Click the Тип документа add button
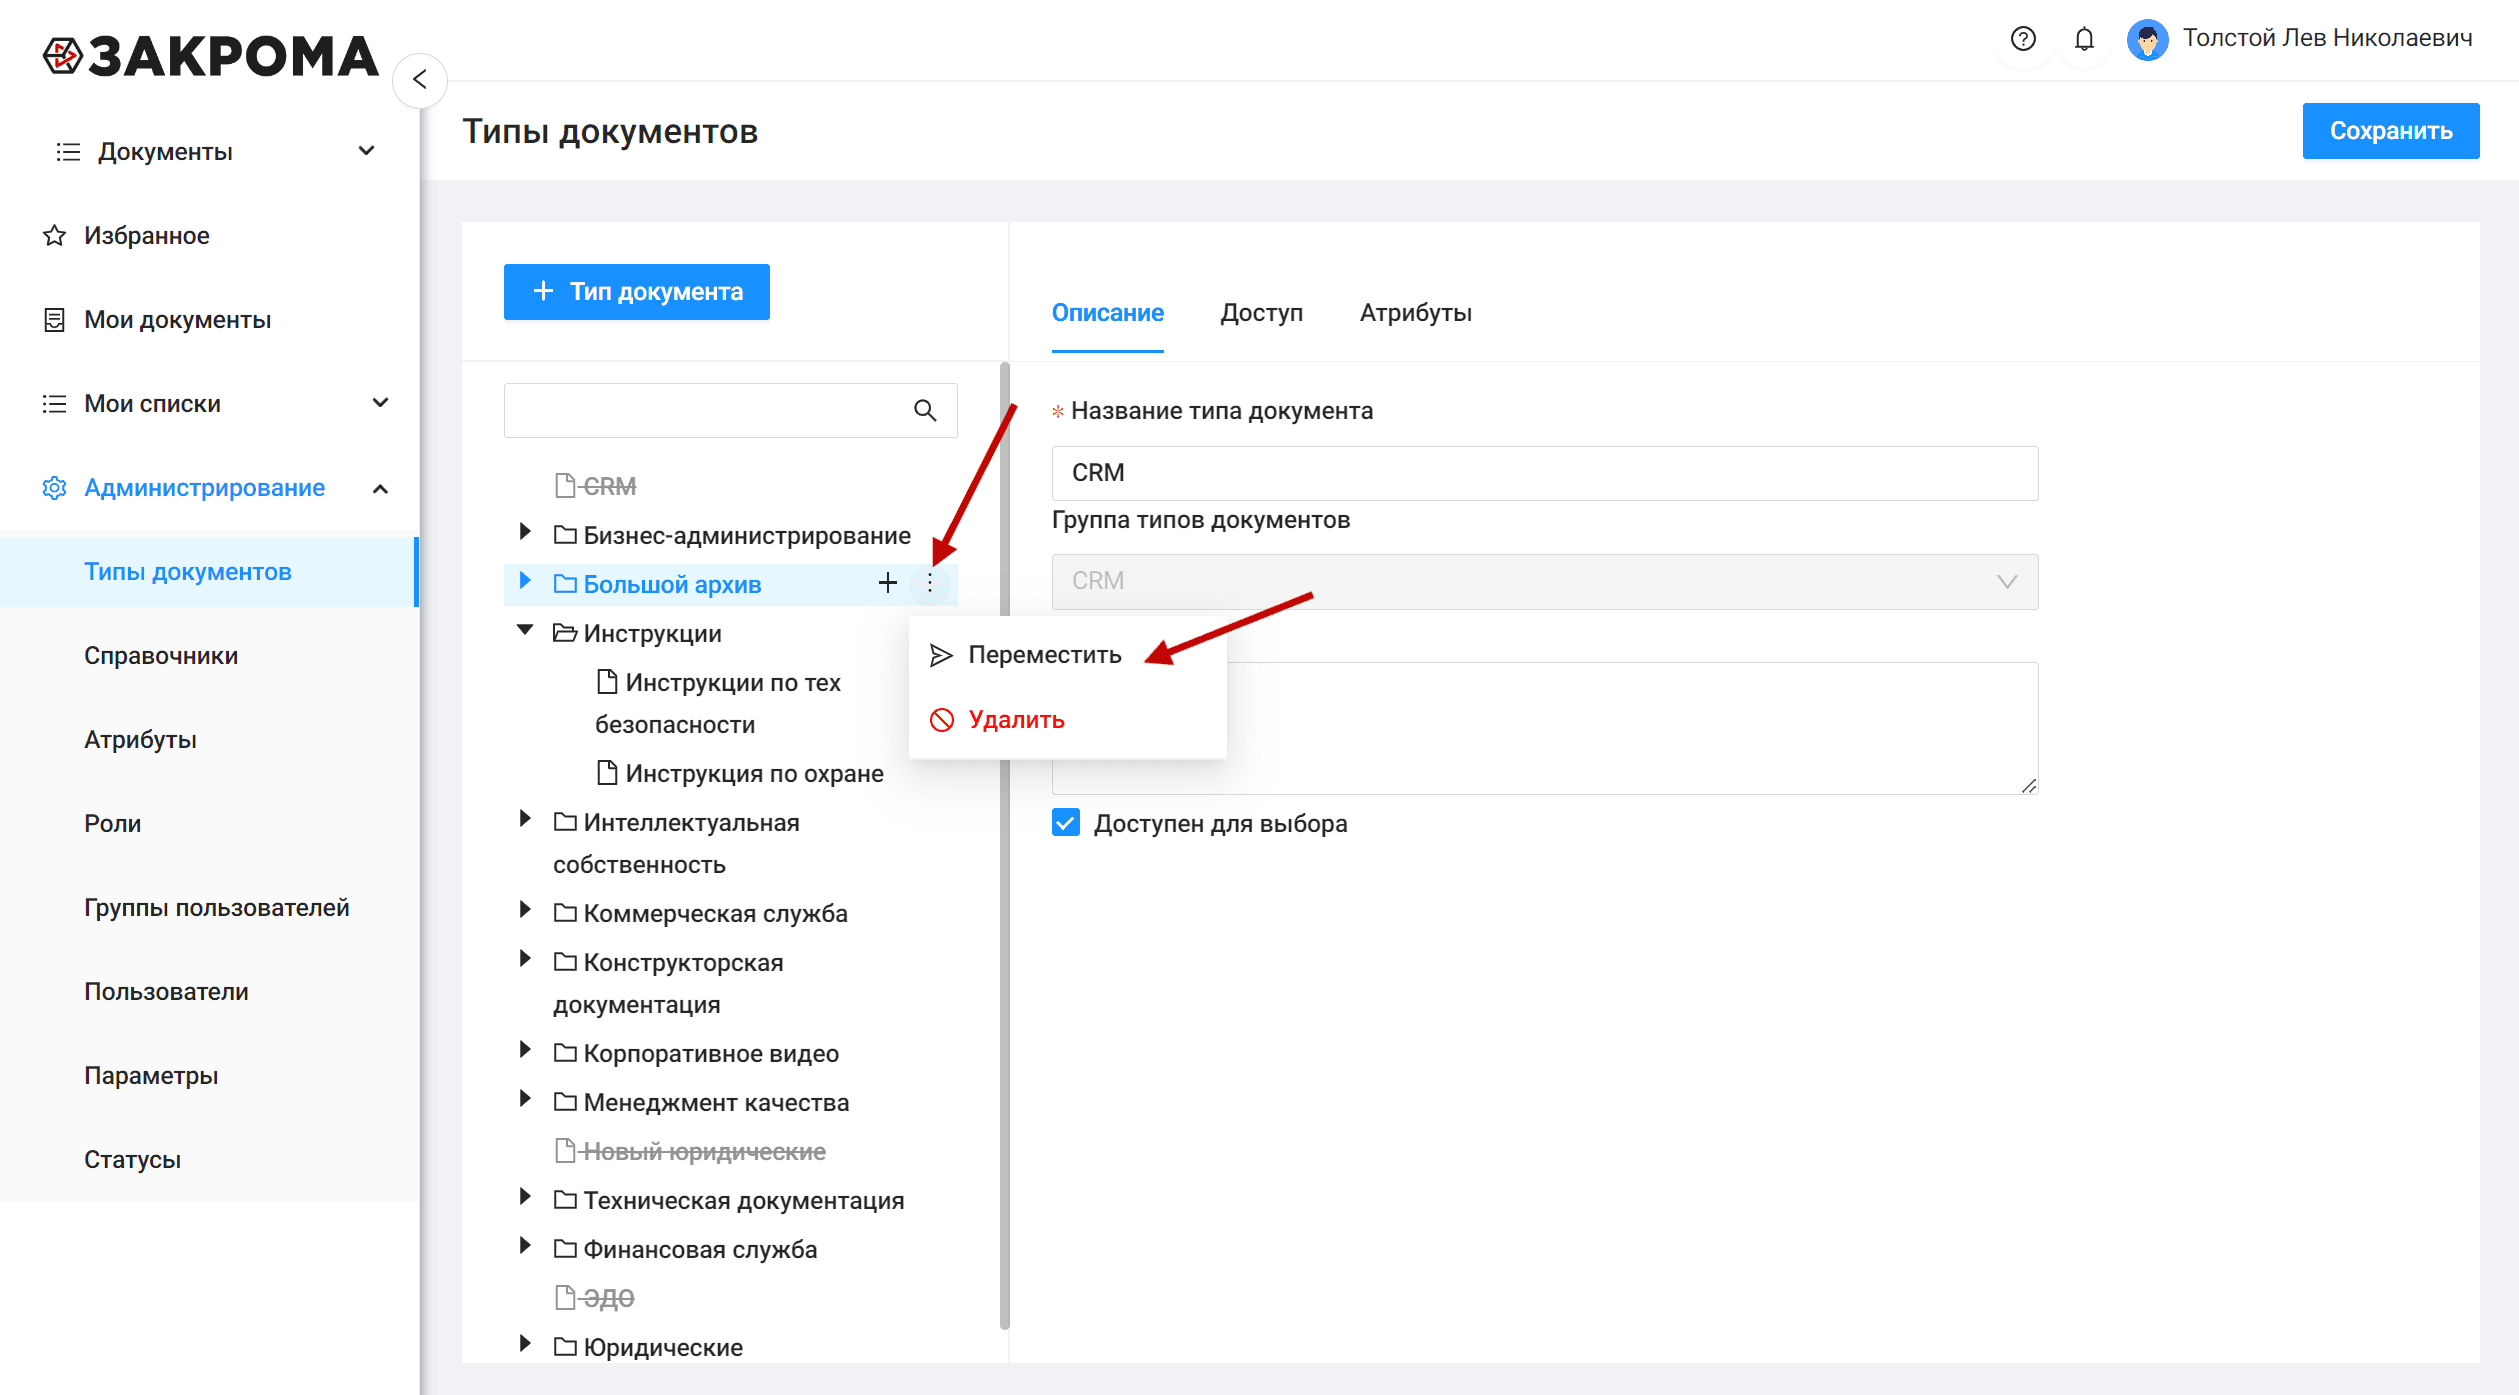Image resolution: width=2519 pixels, height=1395 pixels. click(x=637, y=292)
